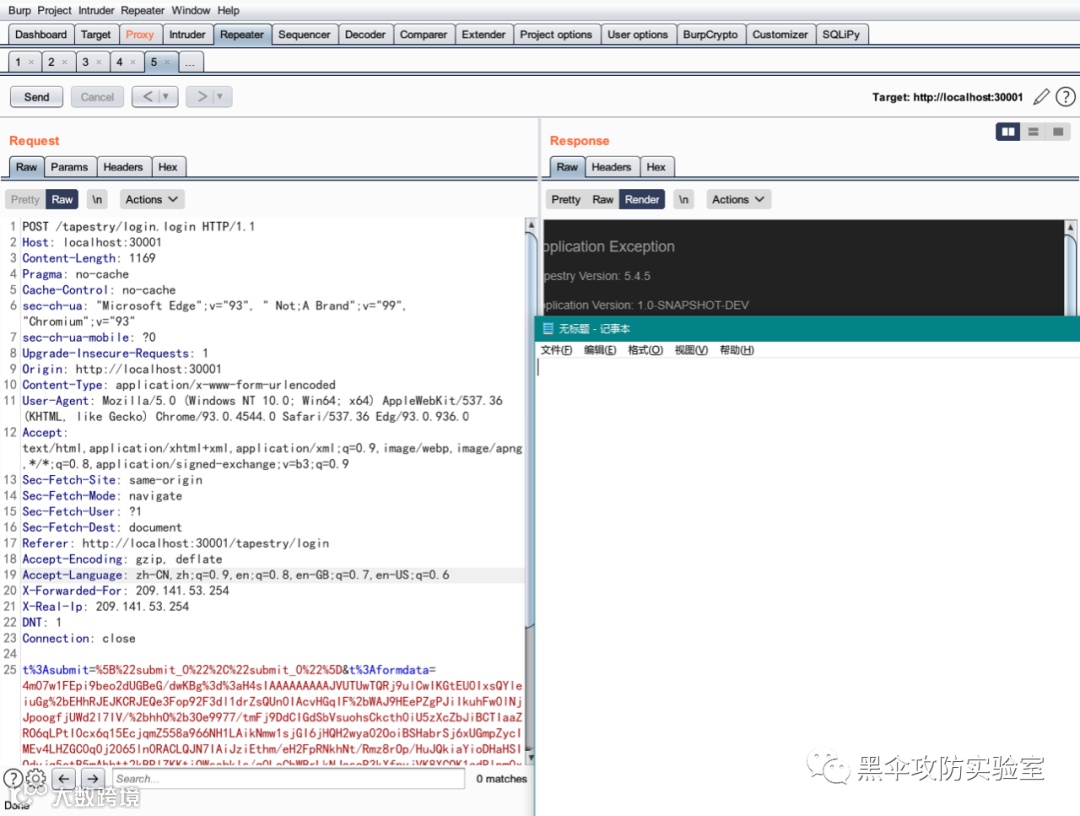Click the request pane vertical scrollbar
Viewport: 1080px width, 816px height.
(530, 491)
